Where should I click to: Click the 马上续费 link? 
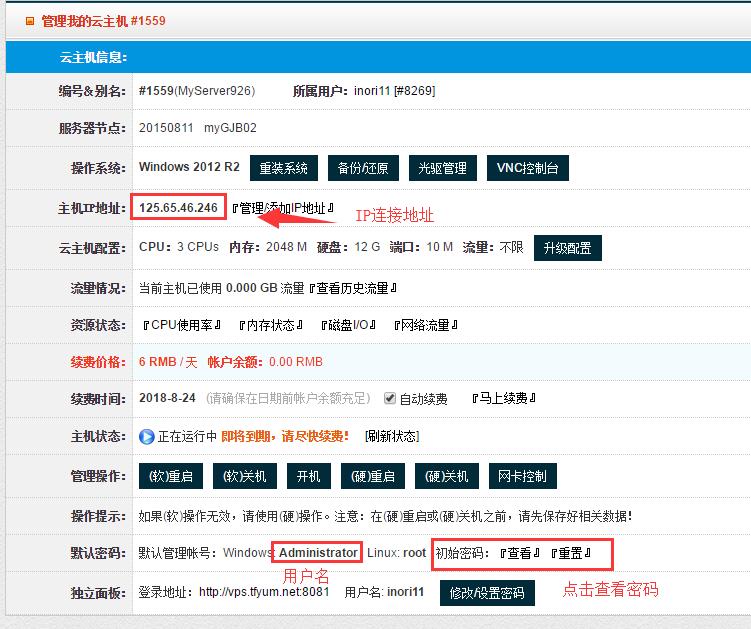(504, 398)
